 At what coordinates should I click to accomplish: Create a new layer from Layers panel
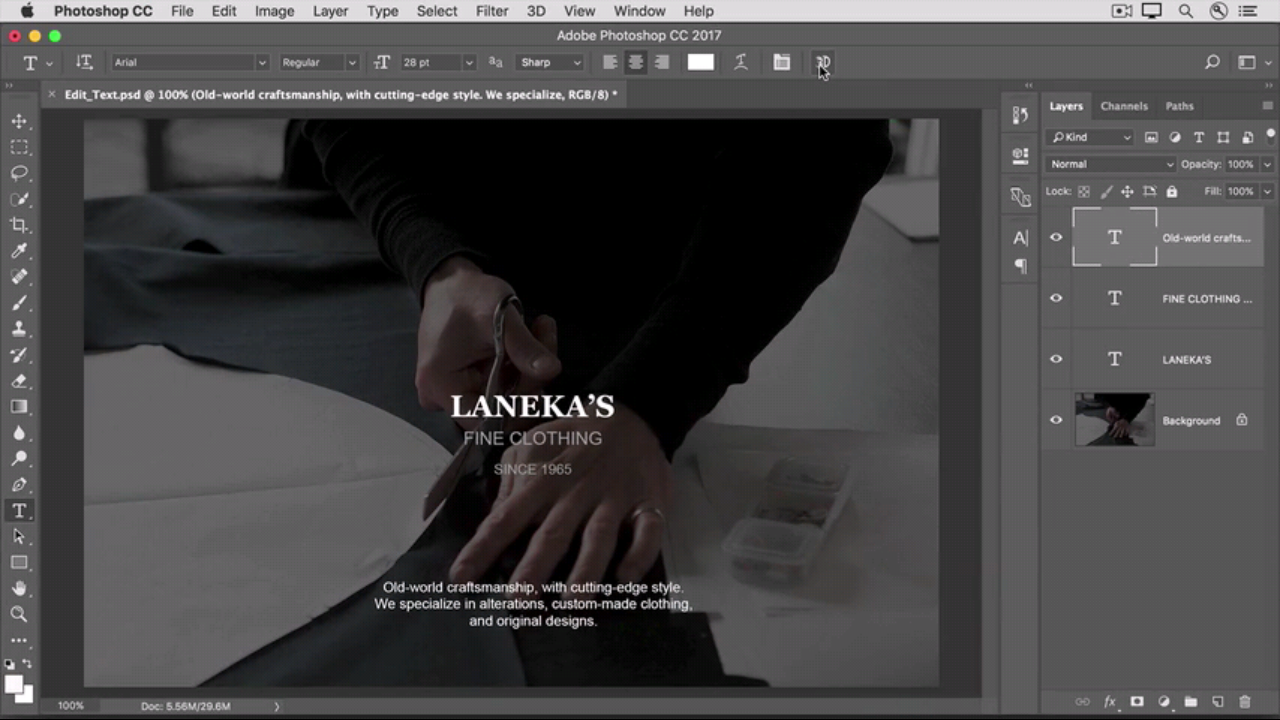click(1218, 702)
